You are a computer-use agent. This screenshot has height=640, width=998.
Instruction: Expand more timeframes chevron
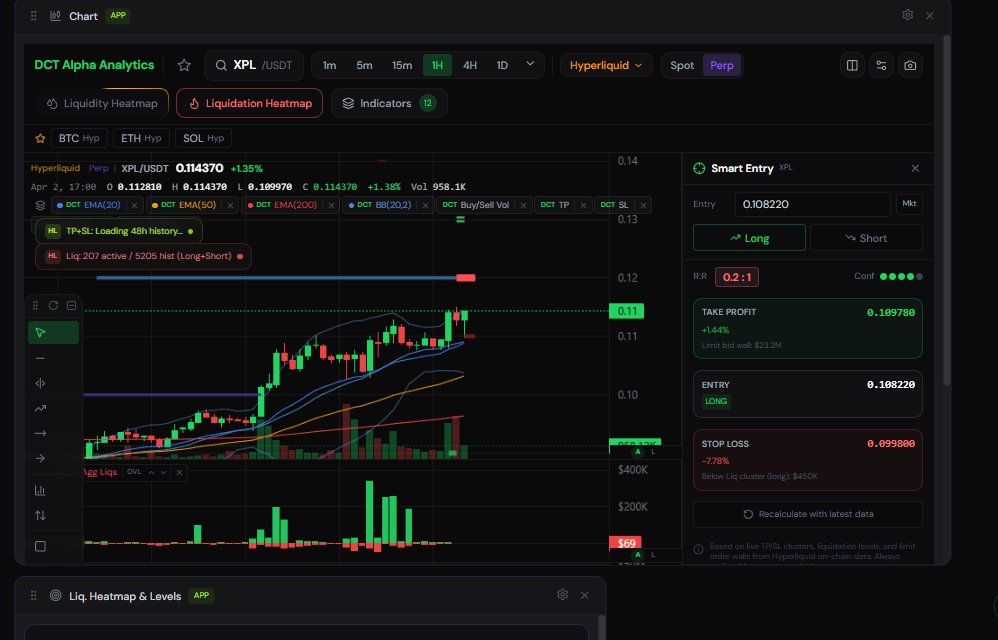[x=530, y=64]
